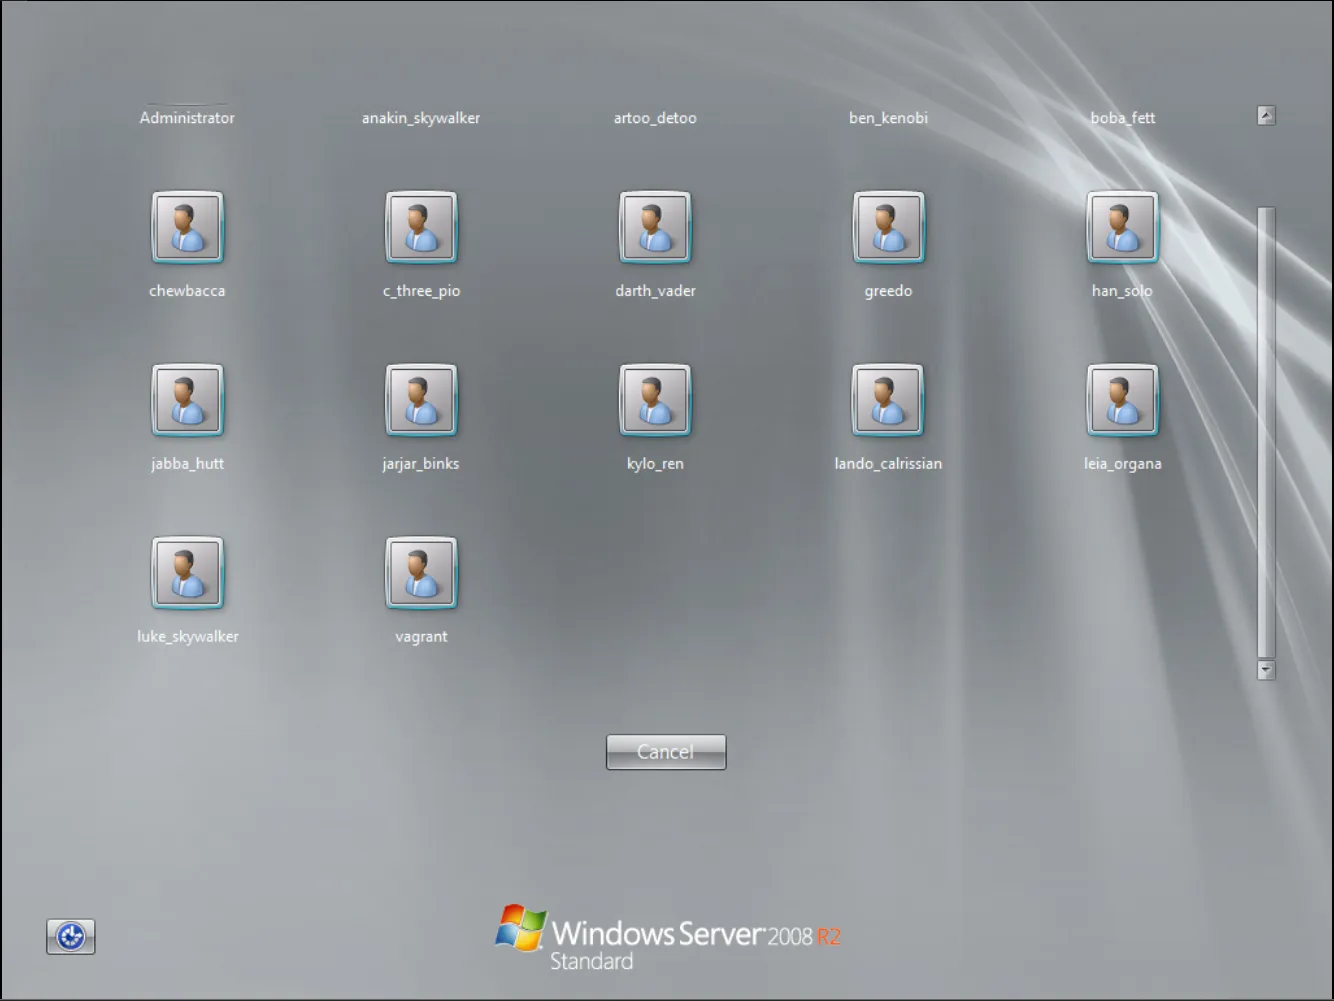Click the Cancel button

[666, 752]
